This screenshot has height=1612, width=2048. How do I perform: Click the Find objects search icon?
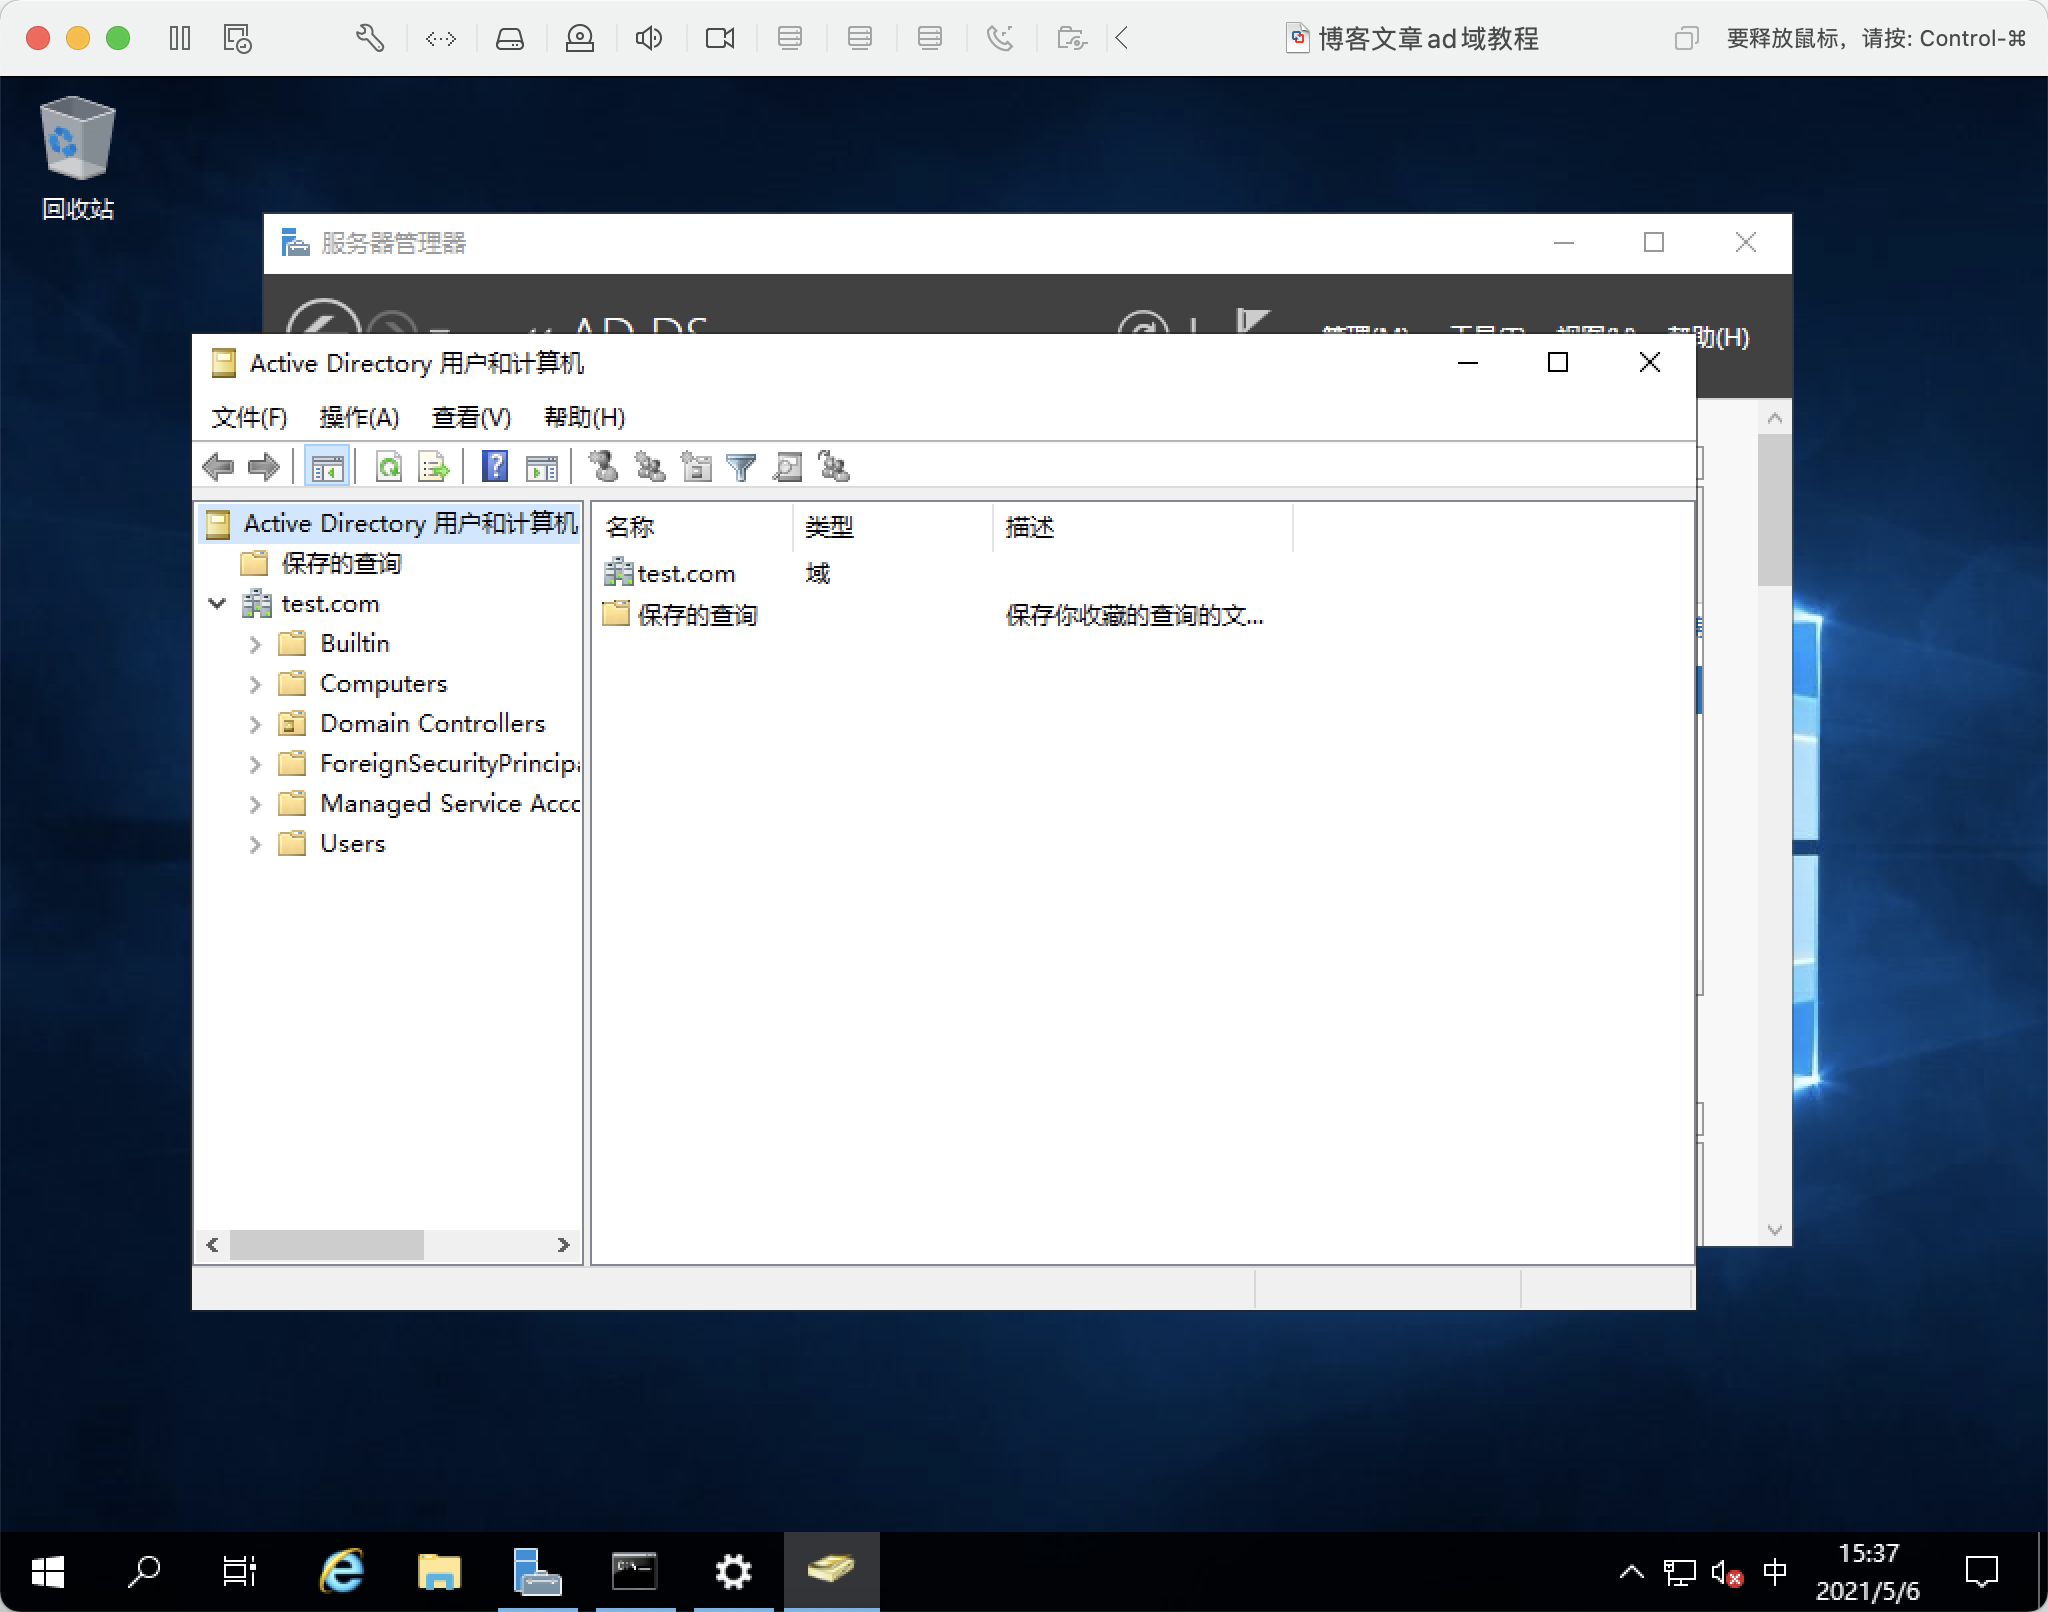pos(788,467)
